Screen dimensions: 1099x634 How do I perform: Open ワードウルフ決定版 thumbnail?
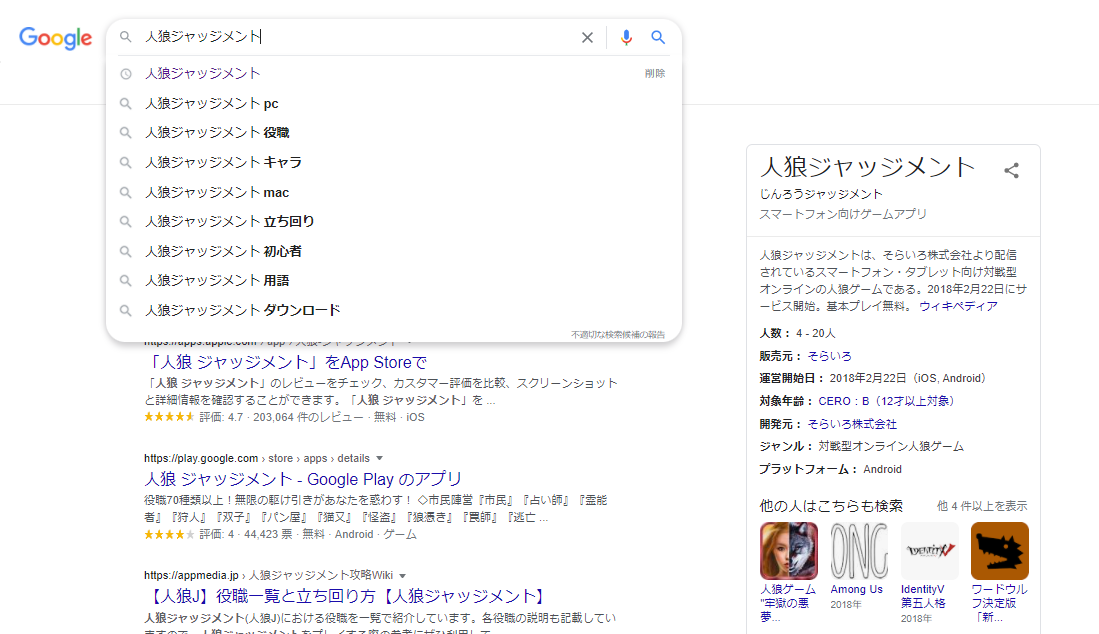tap(999, 551)
